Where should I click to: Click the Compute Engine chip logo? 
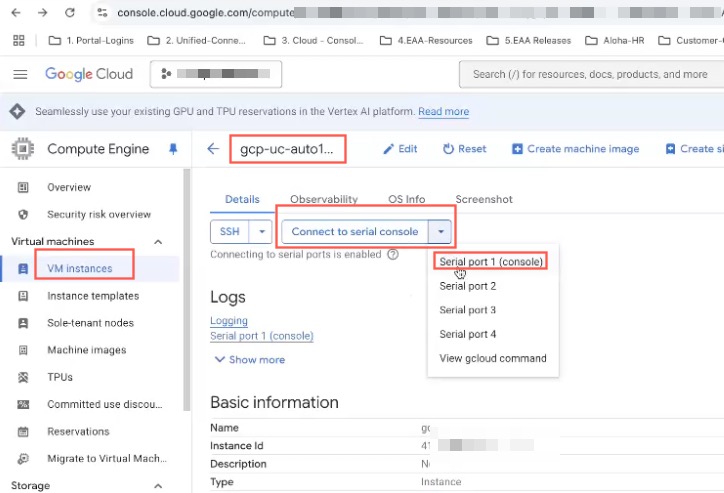tap(21, 149)
